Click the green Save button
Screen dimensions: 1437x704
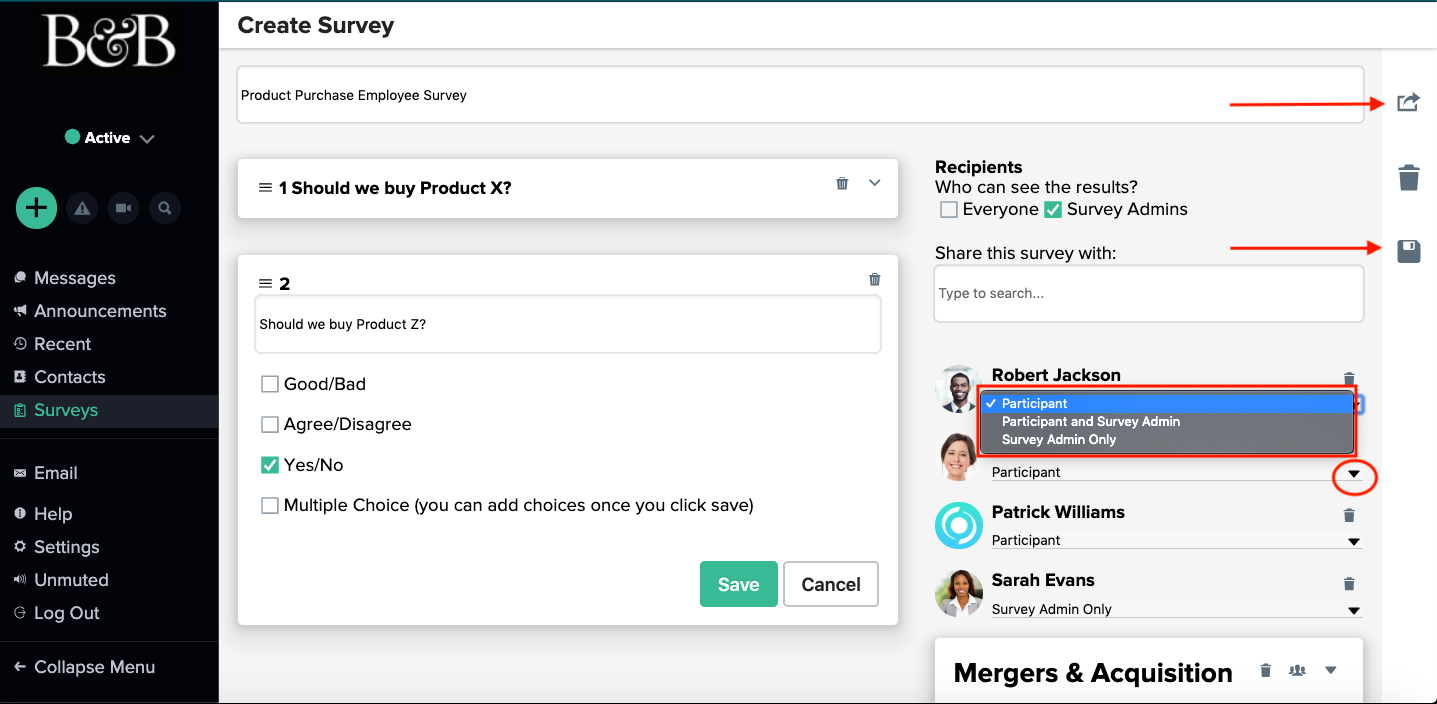738,584
